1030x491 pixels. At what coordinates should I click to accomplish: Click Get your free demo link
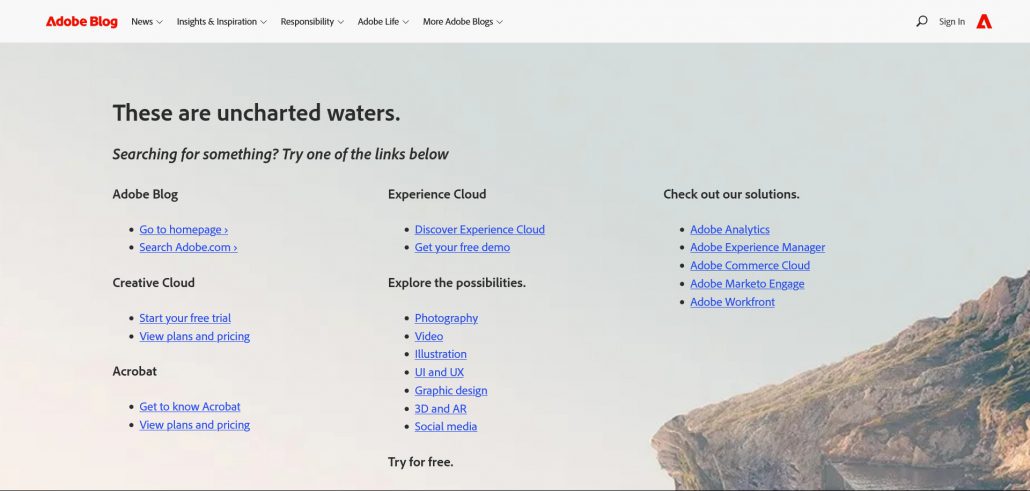point(462,248)
